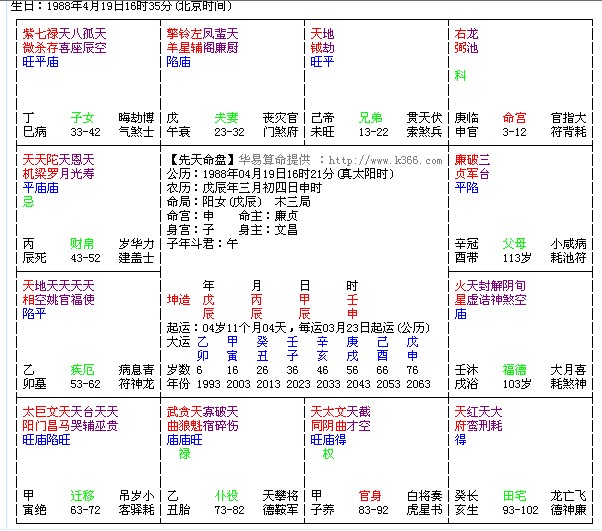This screenshot has width=602, height=531.
Task: Select the 农历：戊辰年三月初四日申时 line
Action: pos(244,188)
